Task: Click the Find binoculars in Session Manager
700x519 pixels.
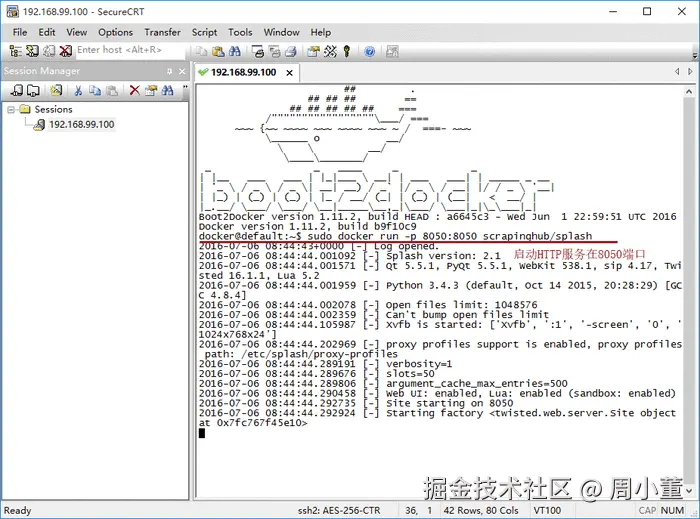Action: (167, 91)
